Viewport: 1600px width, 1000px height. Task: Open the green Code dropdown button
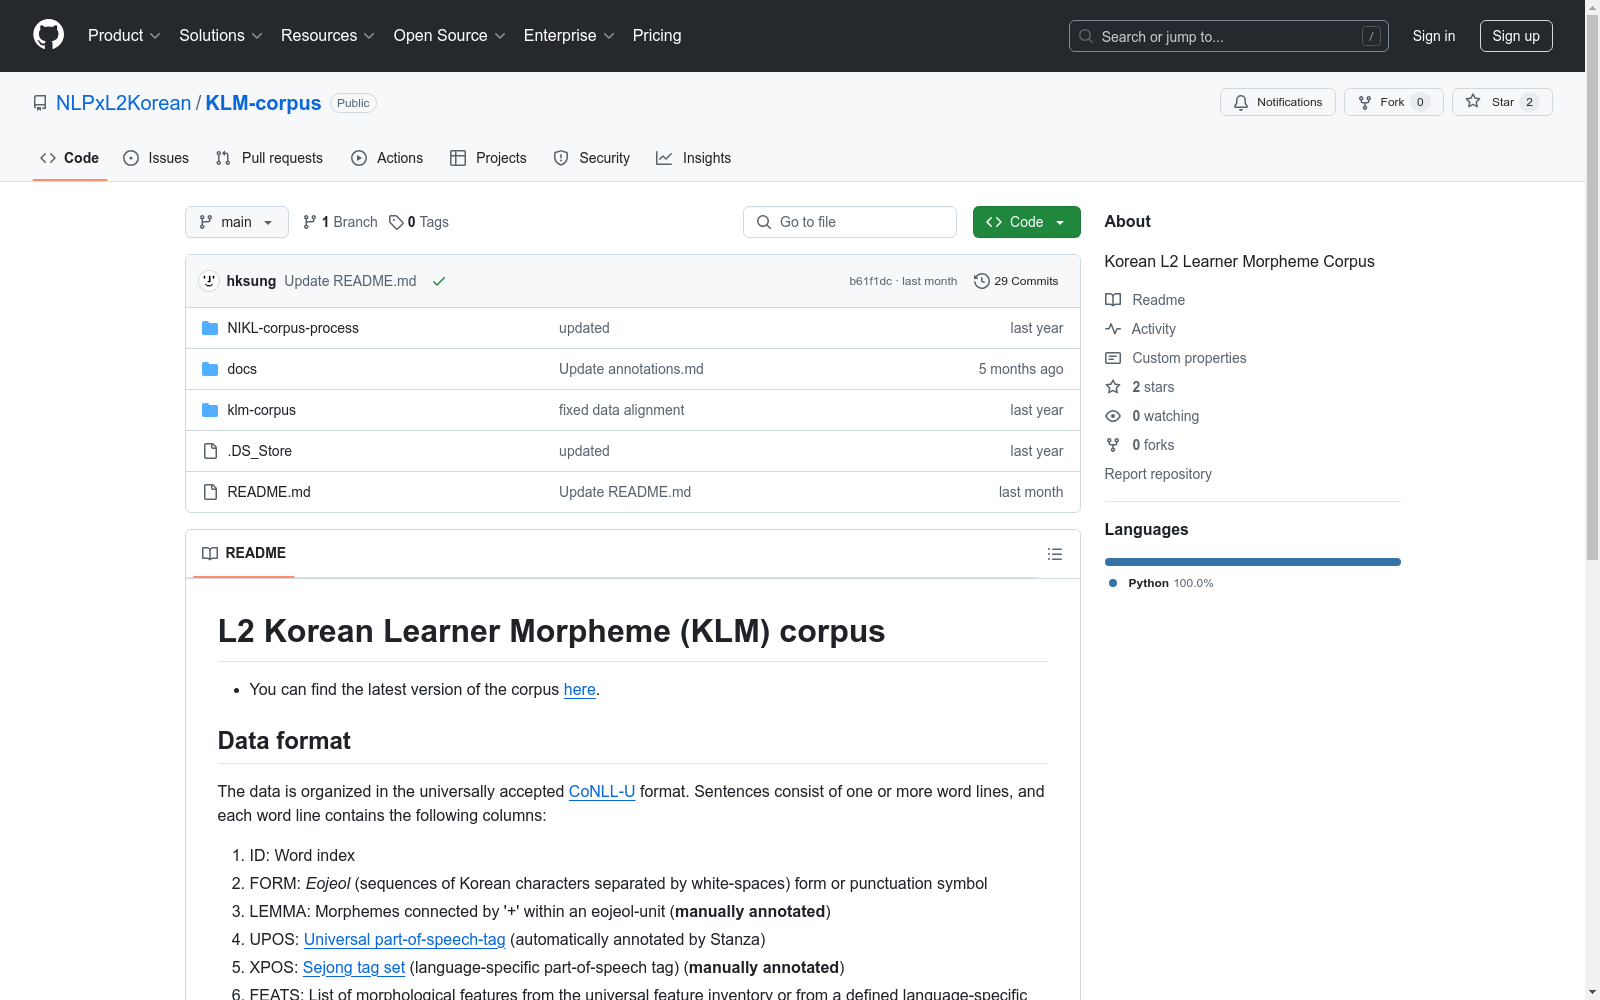(1027, 222)
